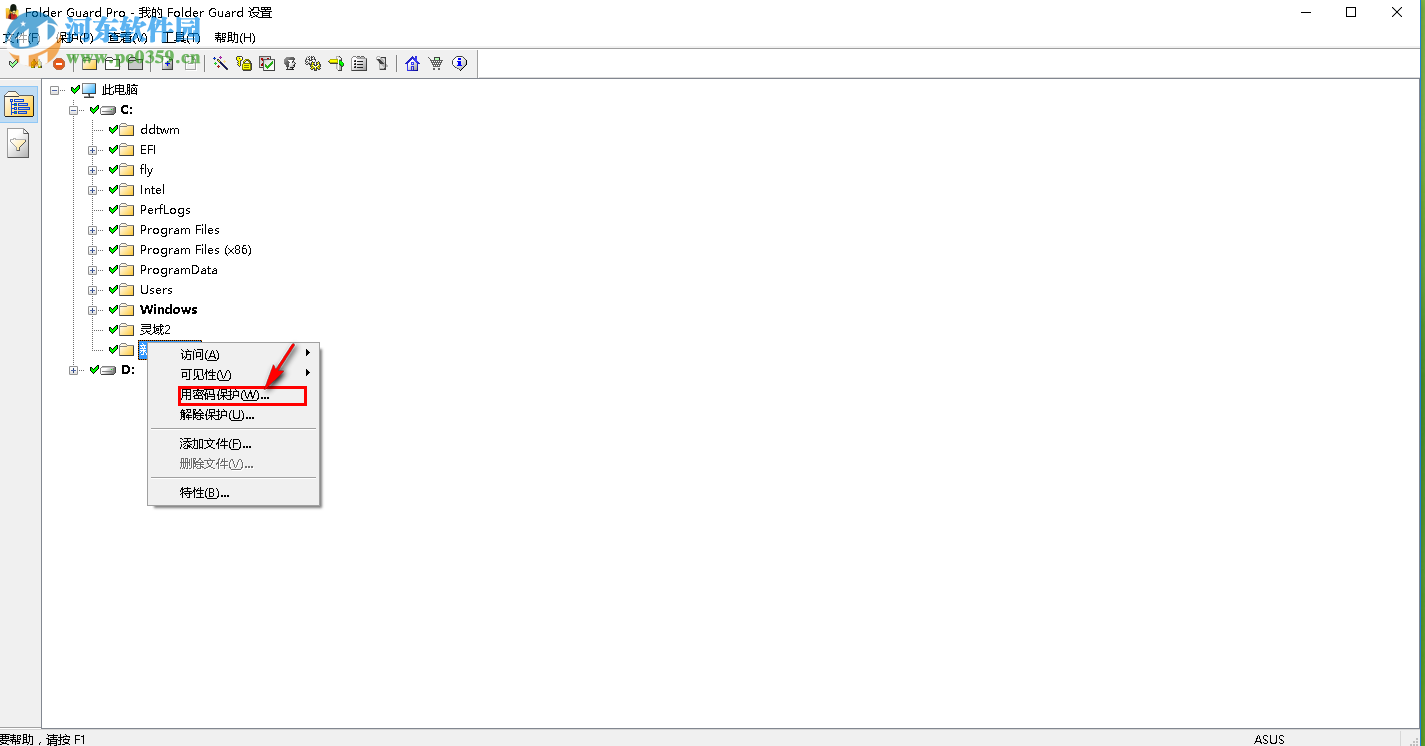
Task: Click the white folder toolbar icon
Action: click(x=113, y=64)
